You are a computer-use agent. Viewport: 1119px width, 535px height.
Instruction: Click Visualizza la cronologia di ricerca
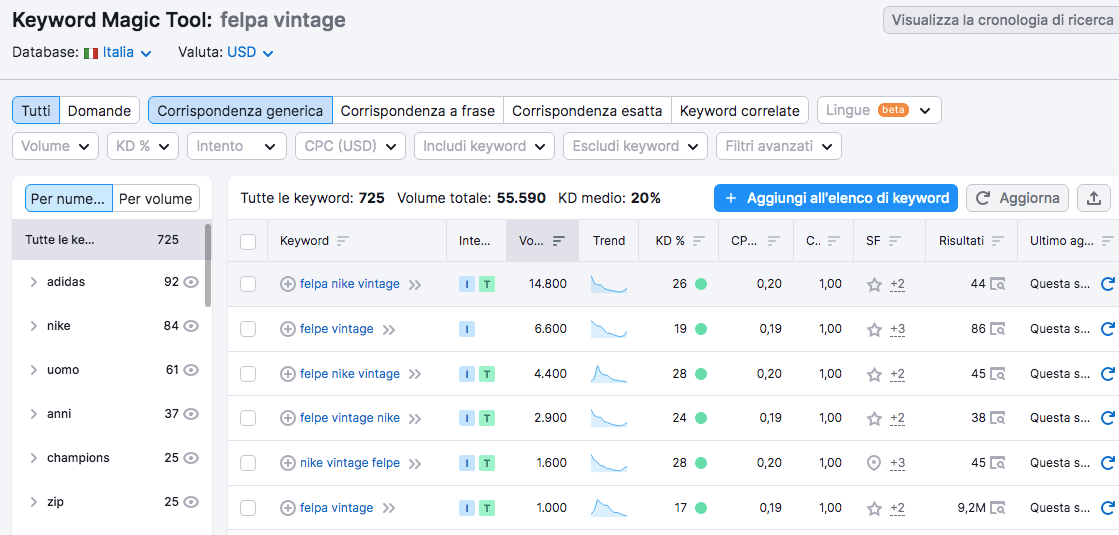click(x=1000, y=20)
